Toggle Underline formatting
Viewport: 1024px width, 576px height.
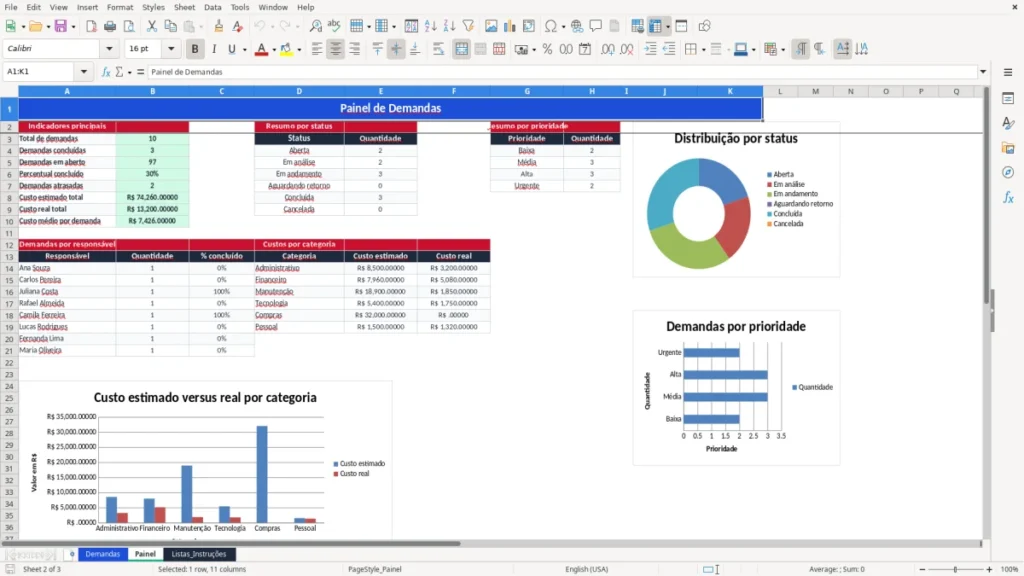(x=231, y=49)
